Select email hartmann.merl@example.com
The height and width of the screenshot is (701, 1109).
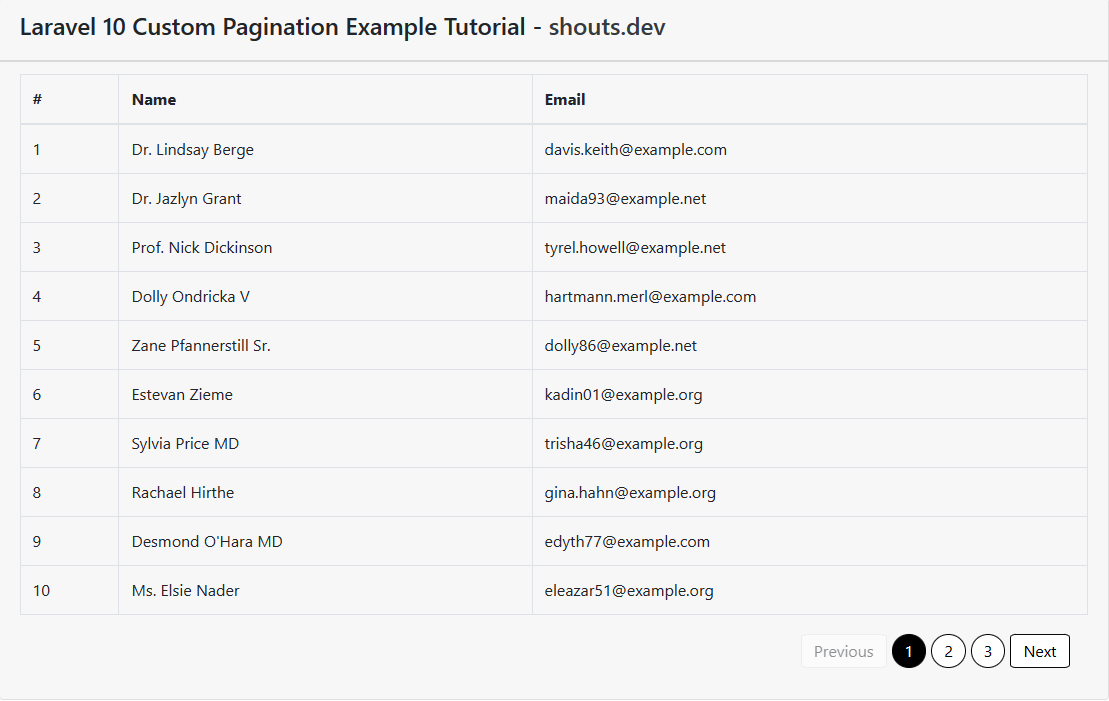point(650,296)
